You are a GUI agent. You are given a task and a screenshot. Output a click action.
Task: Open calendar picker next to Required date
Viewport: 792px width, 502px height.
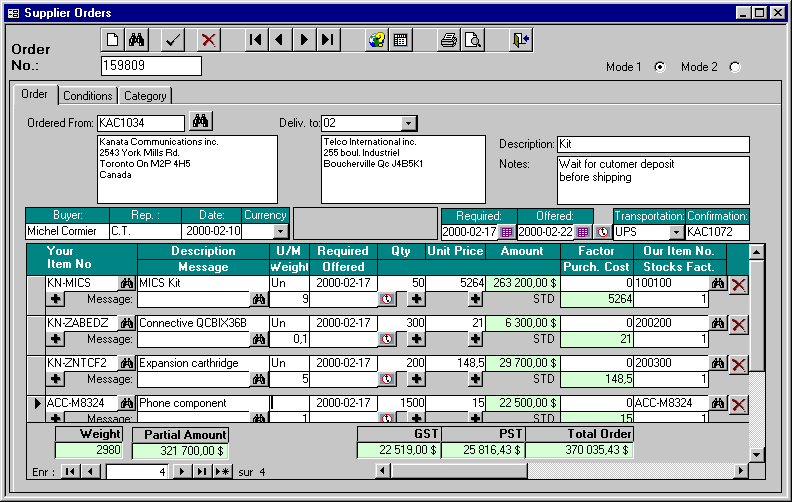(x=507, y=232)
